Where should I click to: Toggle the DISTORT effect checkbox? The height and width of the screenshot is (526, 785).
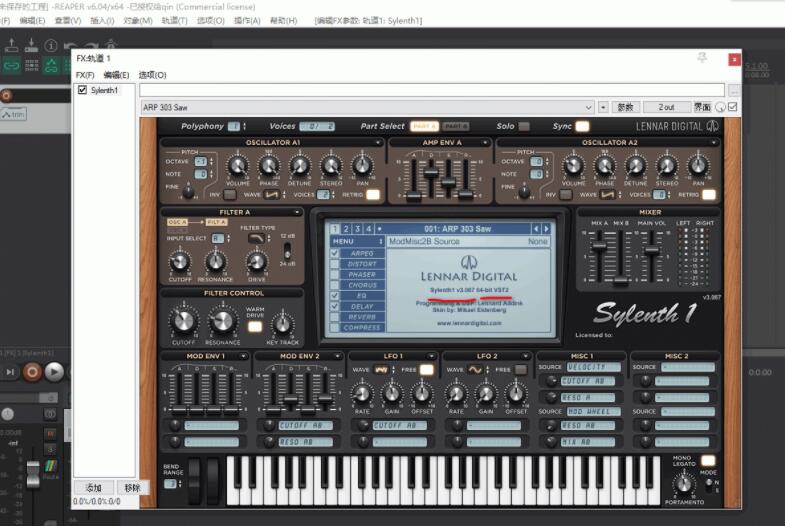(x=334, y=264)
